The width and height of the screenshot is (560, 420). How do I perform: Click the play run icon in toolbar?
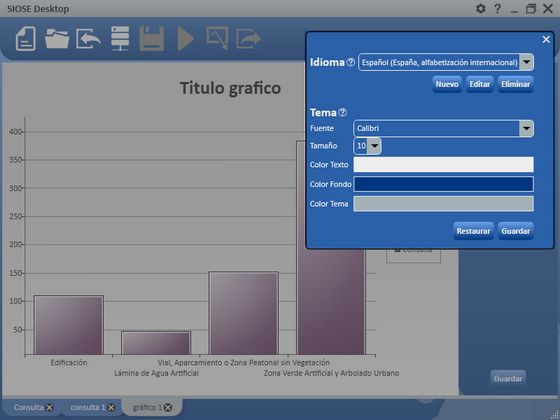[x=186, y=39]
